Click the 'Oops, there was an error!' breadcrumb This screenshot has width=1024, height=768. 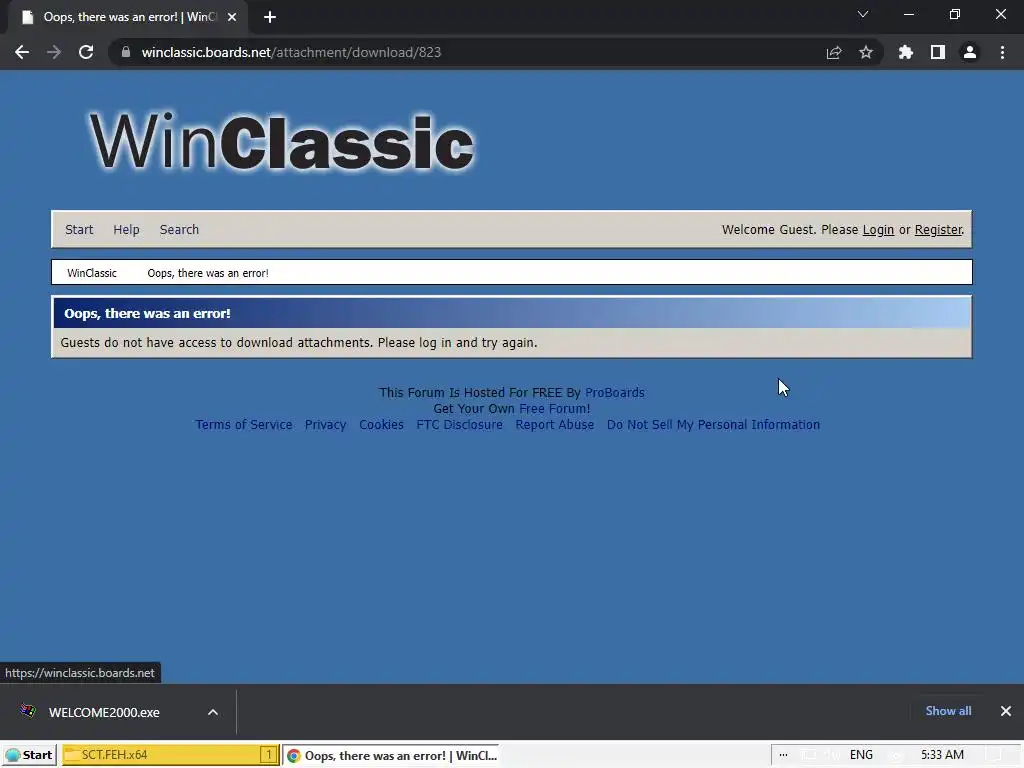208,273
